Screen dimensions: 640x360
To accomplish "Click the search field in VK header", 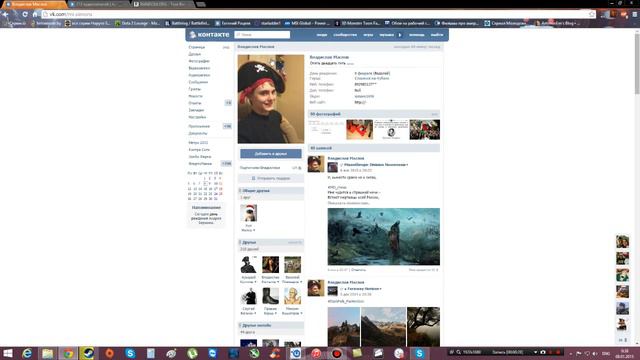I will [262, 35].
